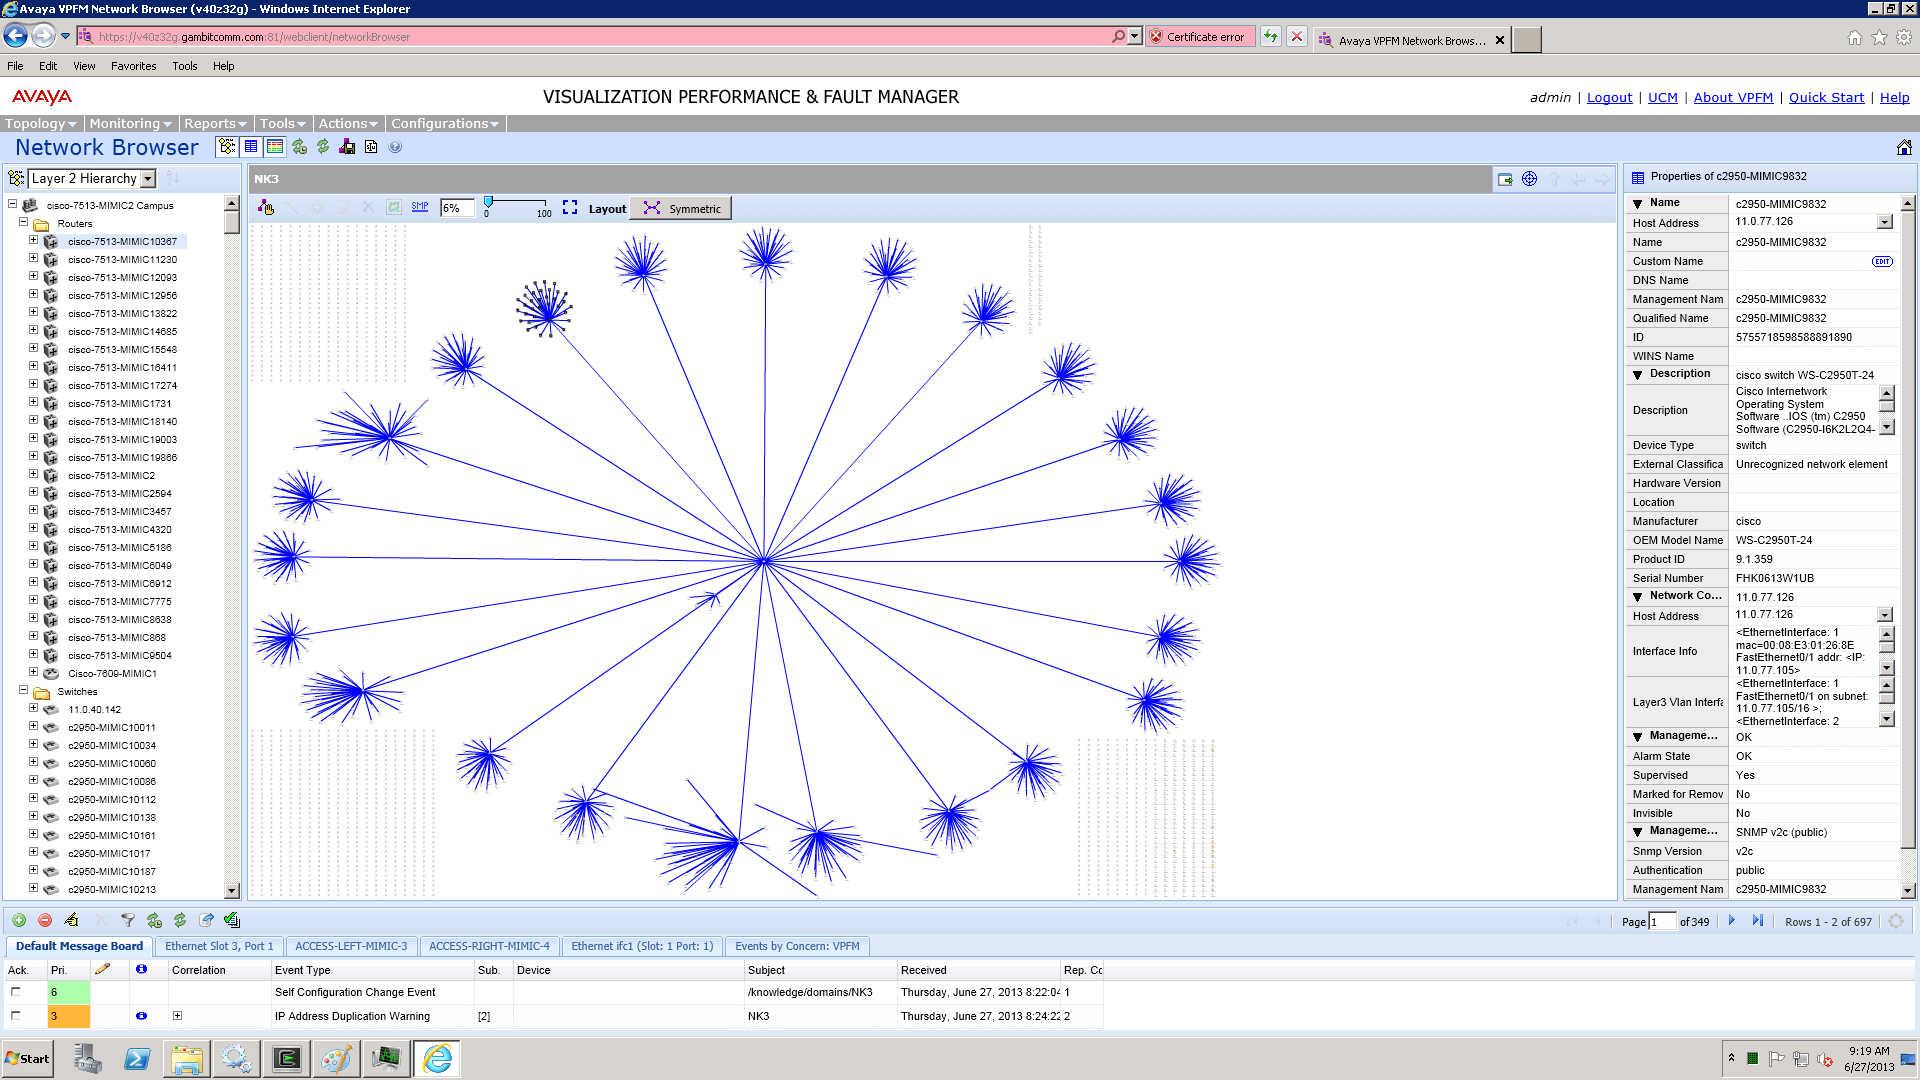Click the SMP link icon in map toolbar

[x=420, y=207]
